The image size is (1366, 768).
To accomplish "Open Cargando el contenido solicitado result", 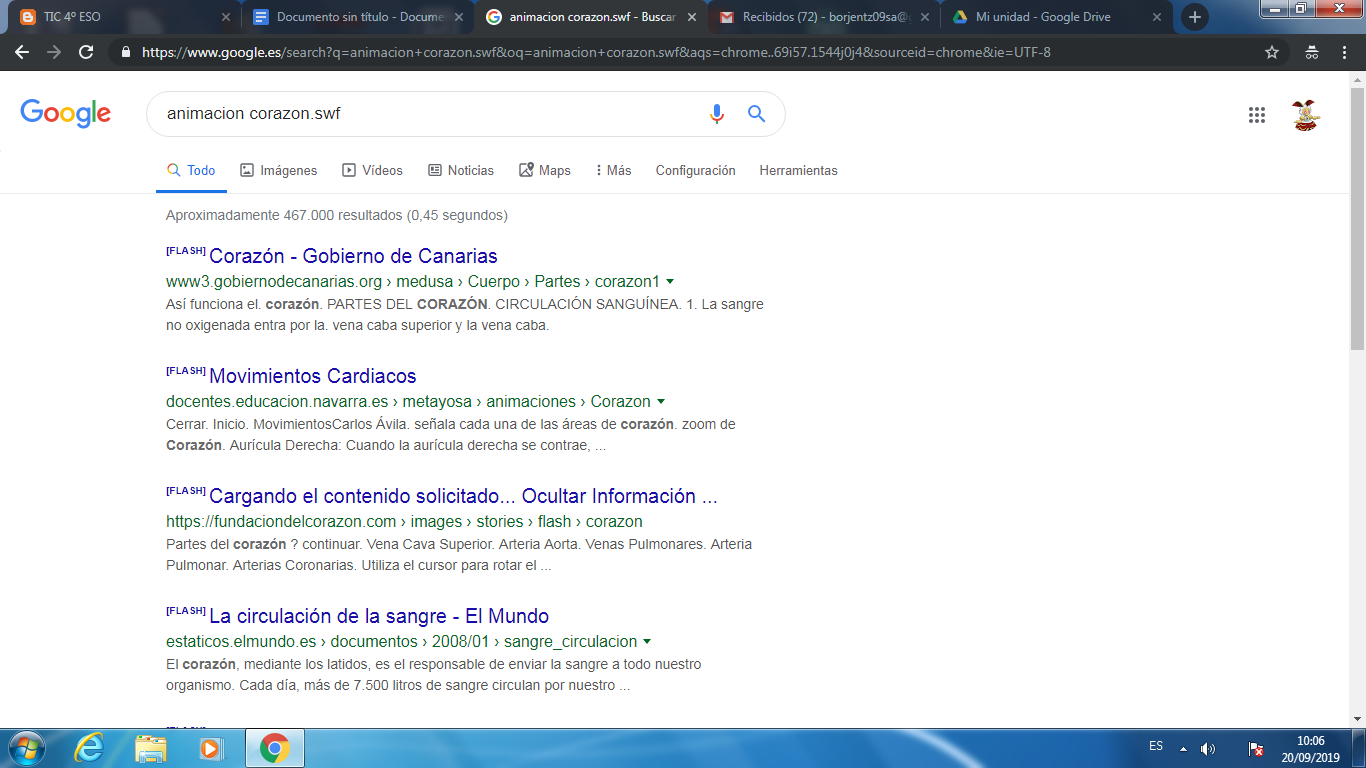I will tap(463, 496).
